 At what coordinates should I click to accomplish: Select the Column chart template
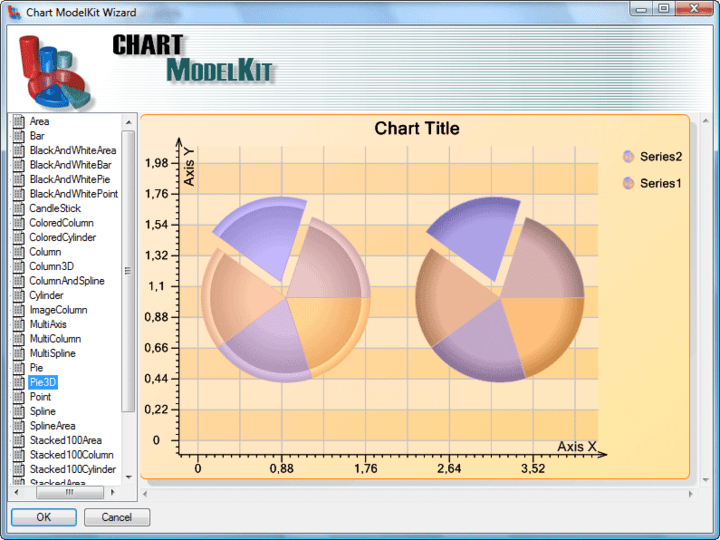[x=45, y=252]
